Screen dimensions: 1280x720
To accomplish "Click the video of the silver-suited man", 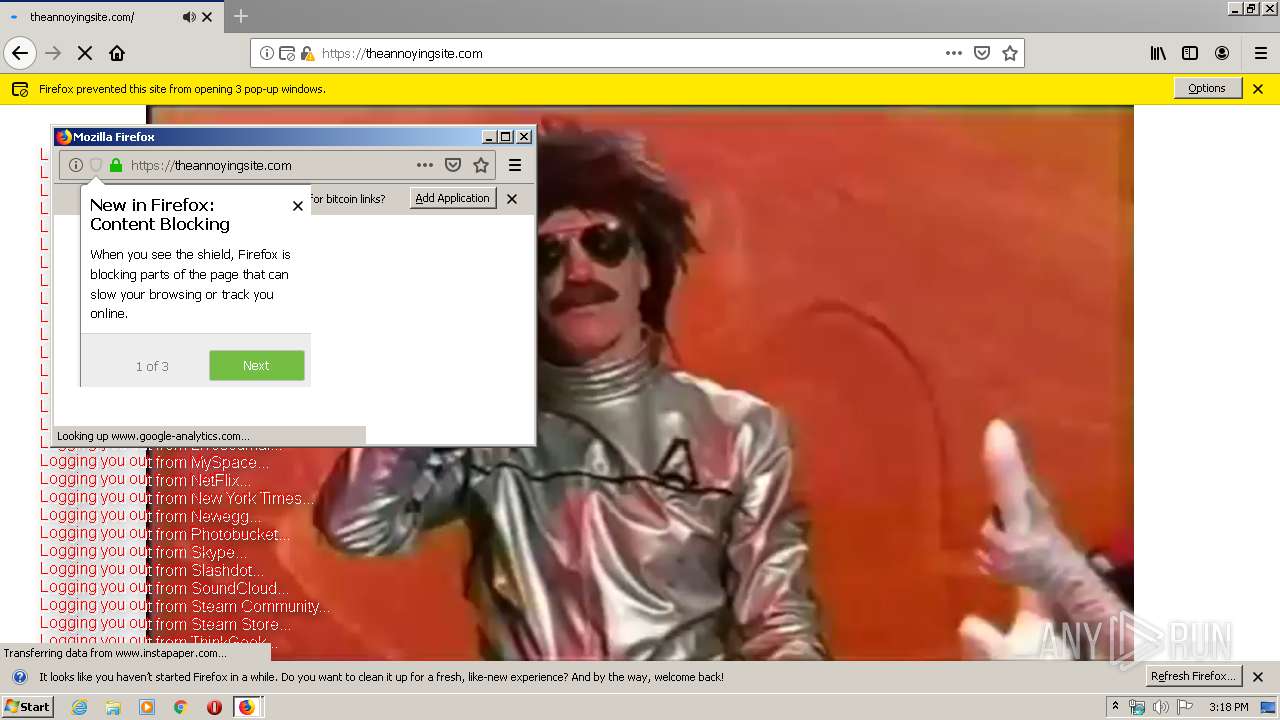I will click(x=640, y=383).
